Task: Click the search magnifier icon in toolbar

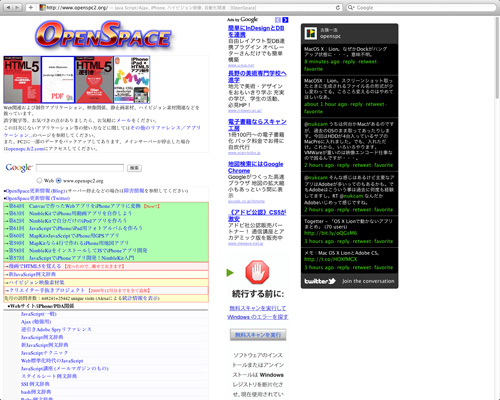Action: [x=351, y=7]
